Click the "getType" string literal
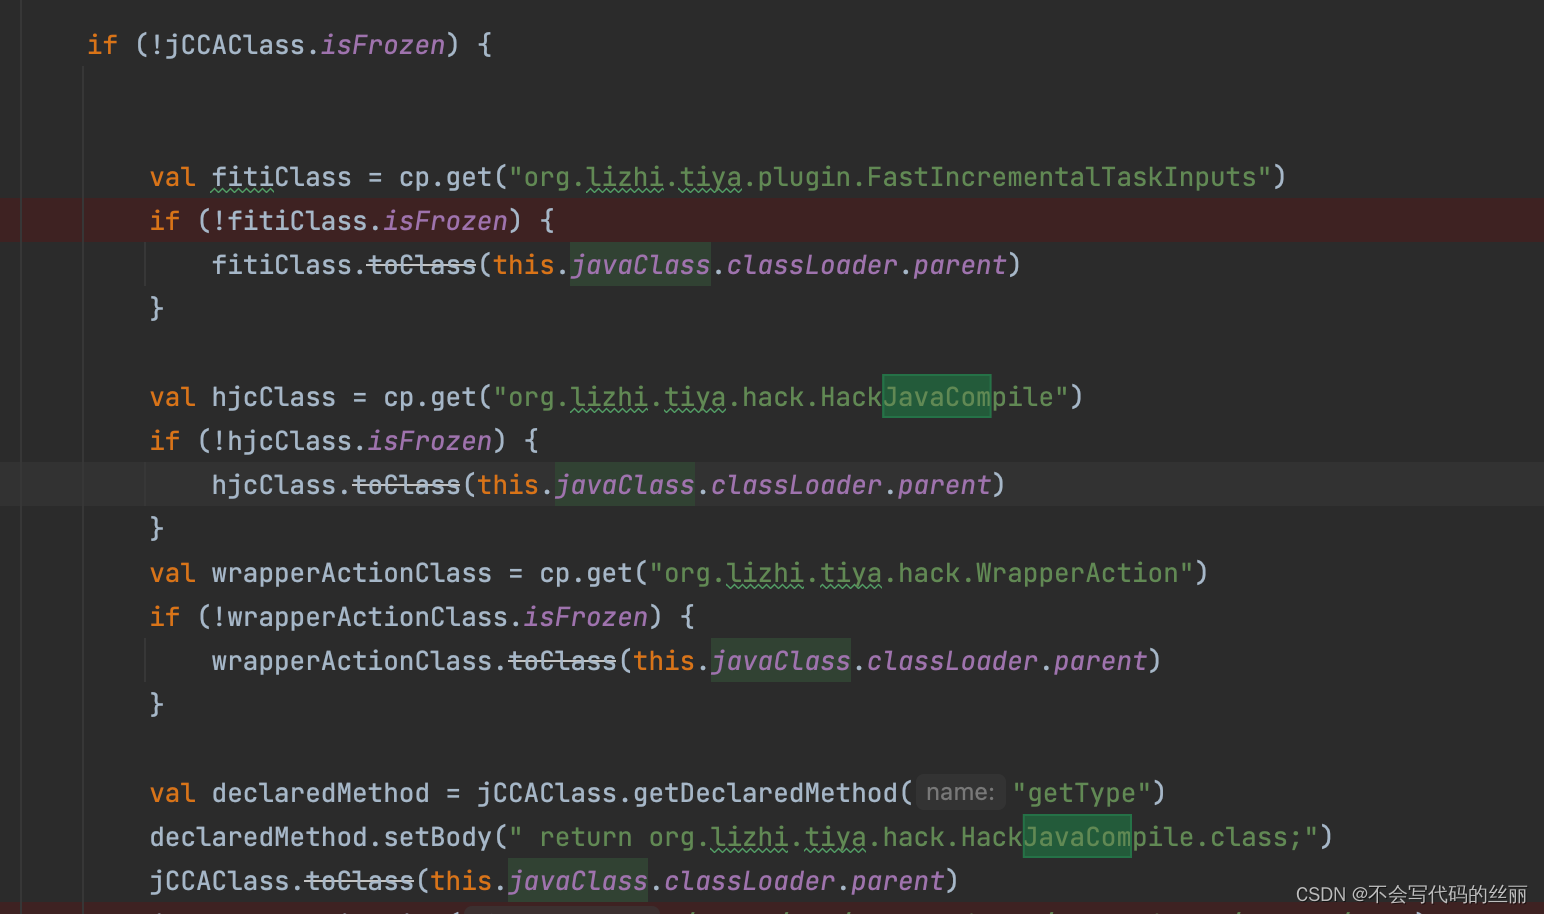1544x914 pixels. click(x=1082, y=793)
